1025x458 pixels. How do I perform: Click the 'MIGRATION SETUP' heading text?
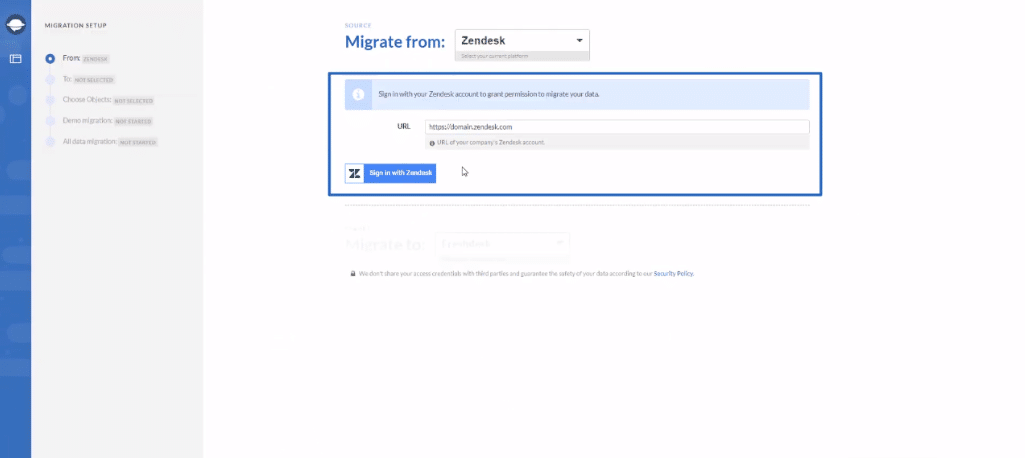tap(76, 26)
